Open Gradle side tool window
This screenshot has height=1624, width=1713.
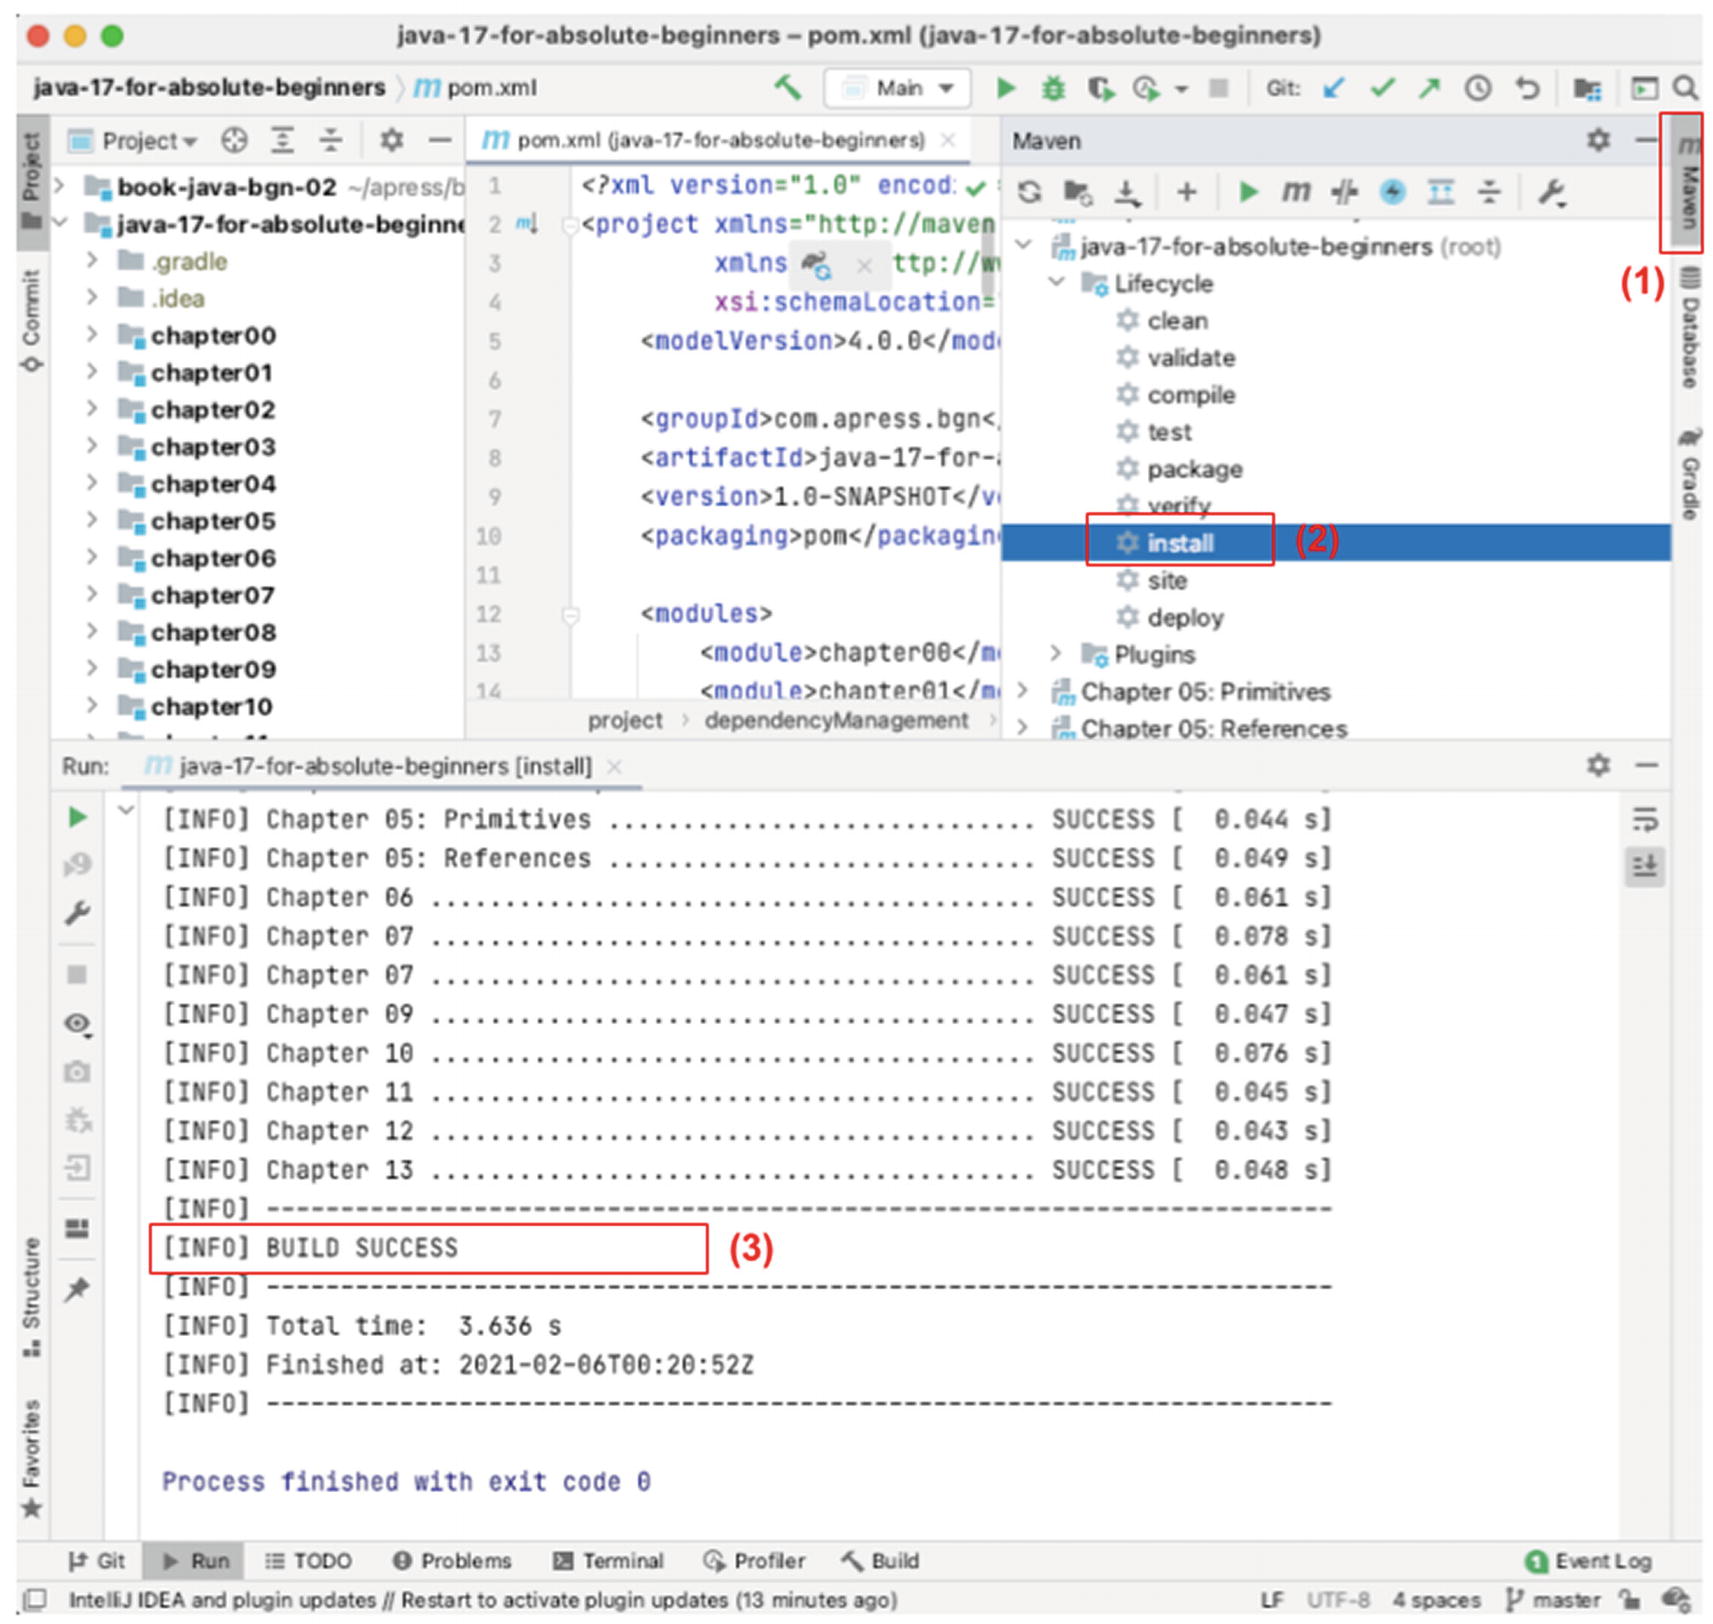1689,475
